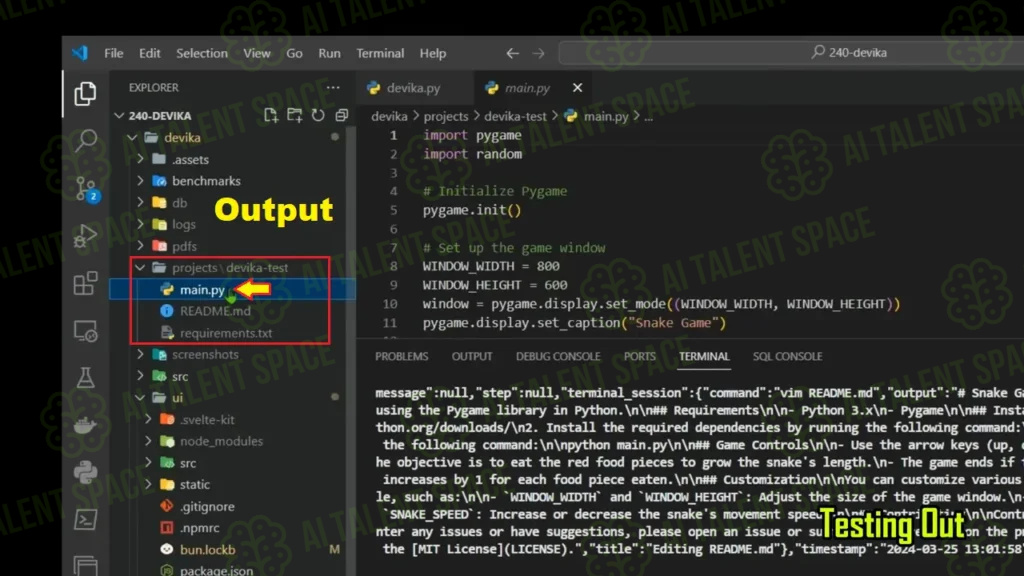Open Source Control view with the 2 badge

coord(86,189)
